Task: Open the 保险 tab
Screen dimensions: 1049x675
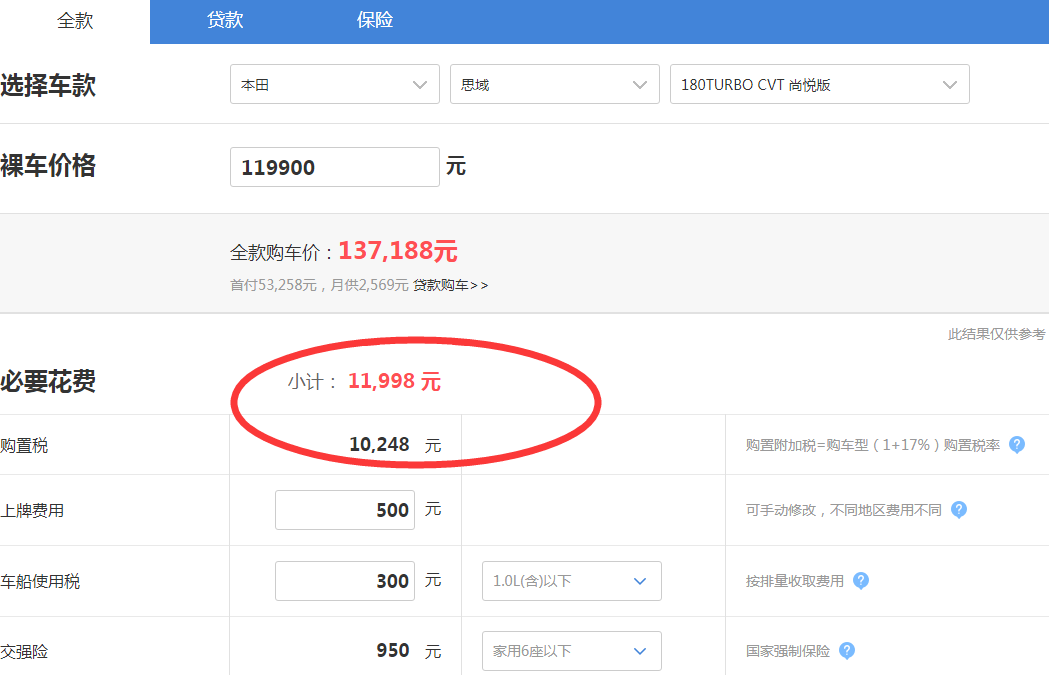Action: tap(375, 20)
